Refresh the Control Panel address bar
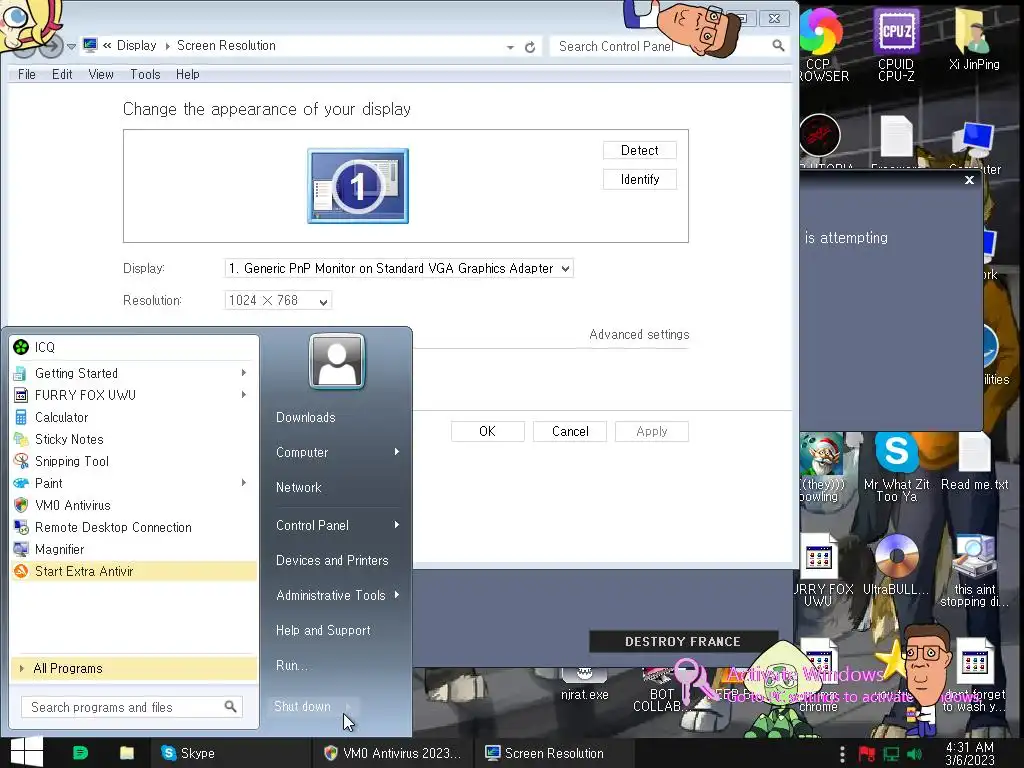Screen dimensions: 1024x768 (530, 47)
